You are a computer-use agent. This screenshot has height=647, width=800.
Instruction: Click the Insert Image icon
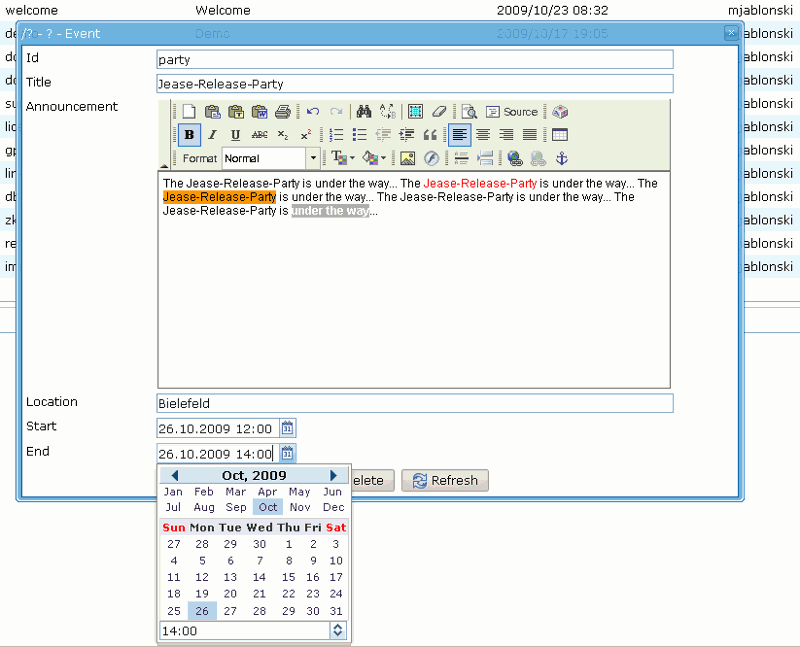(407, 158)
